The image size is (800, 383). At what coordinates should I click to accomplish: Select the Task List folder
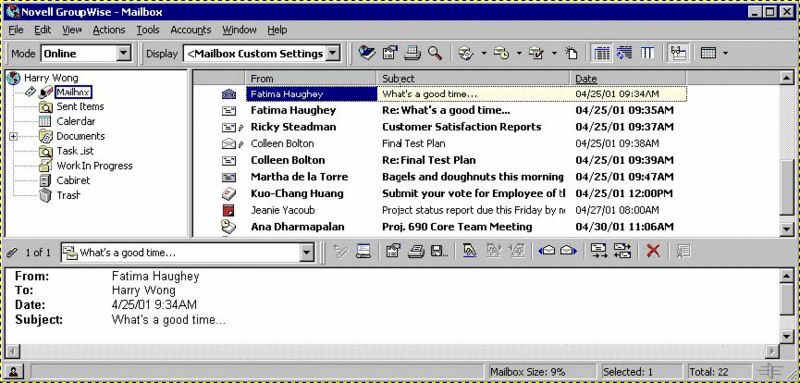(75, 151)
